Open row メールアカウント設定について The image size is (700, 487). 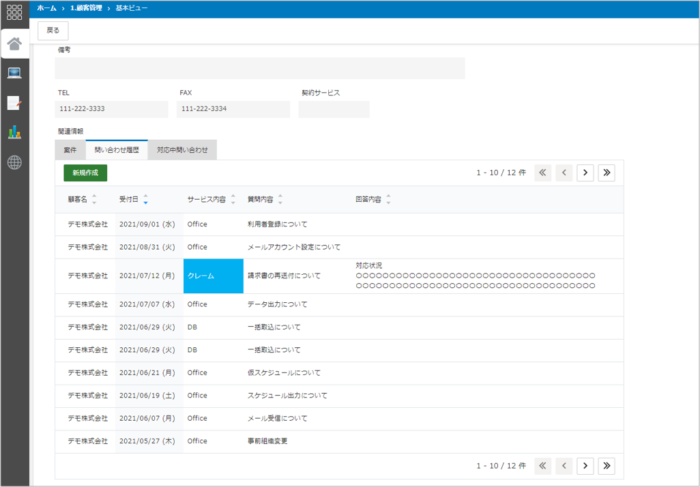pos(339,247)
